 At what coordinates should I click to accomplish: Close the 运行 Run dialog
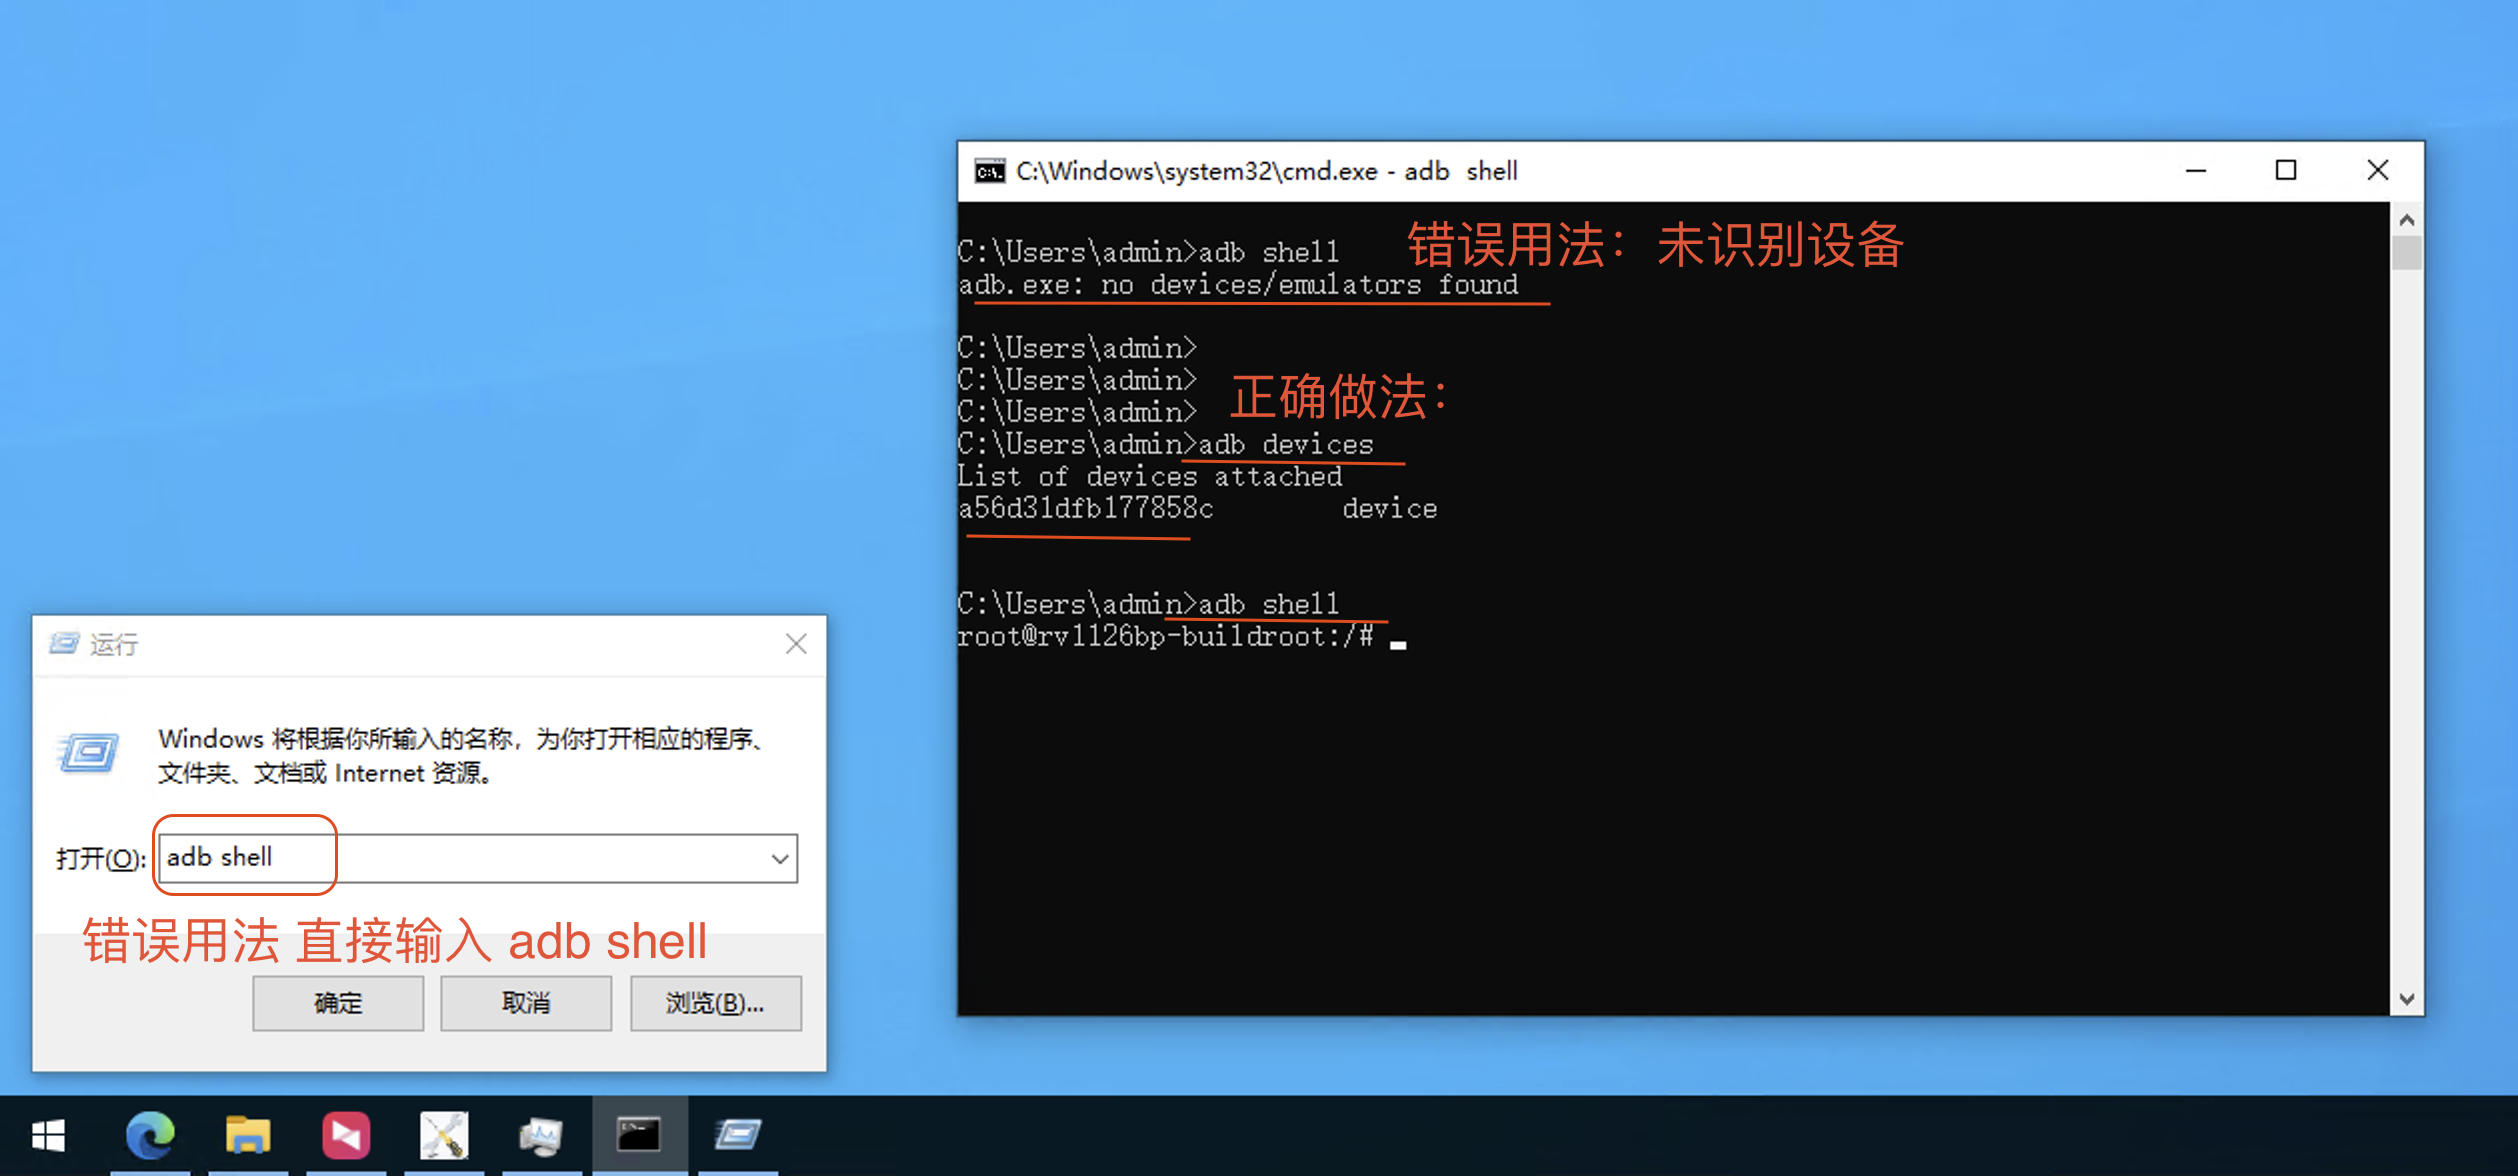click(x=796, y=644)
